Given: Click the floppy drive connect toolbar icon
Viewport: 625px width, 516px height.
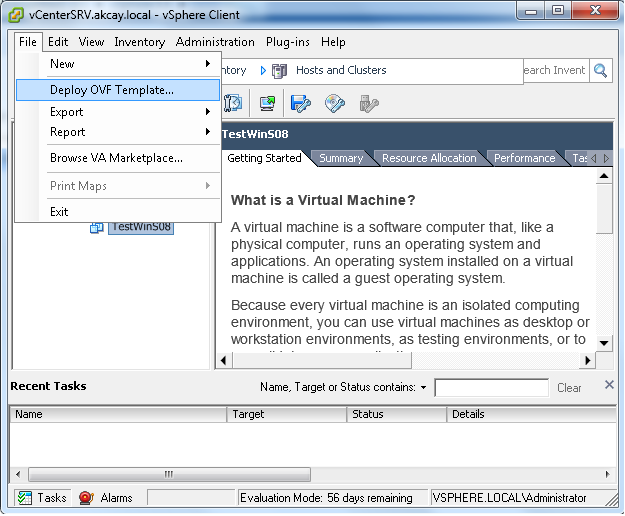Looking at the screenshot, I should click(x=301, y=104).
